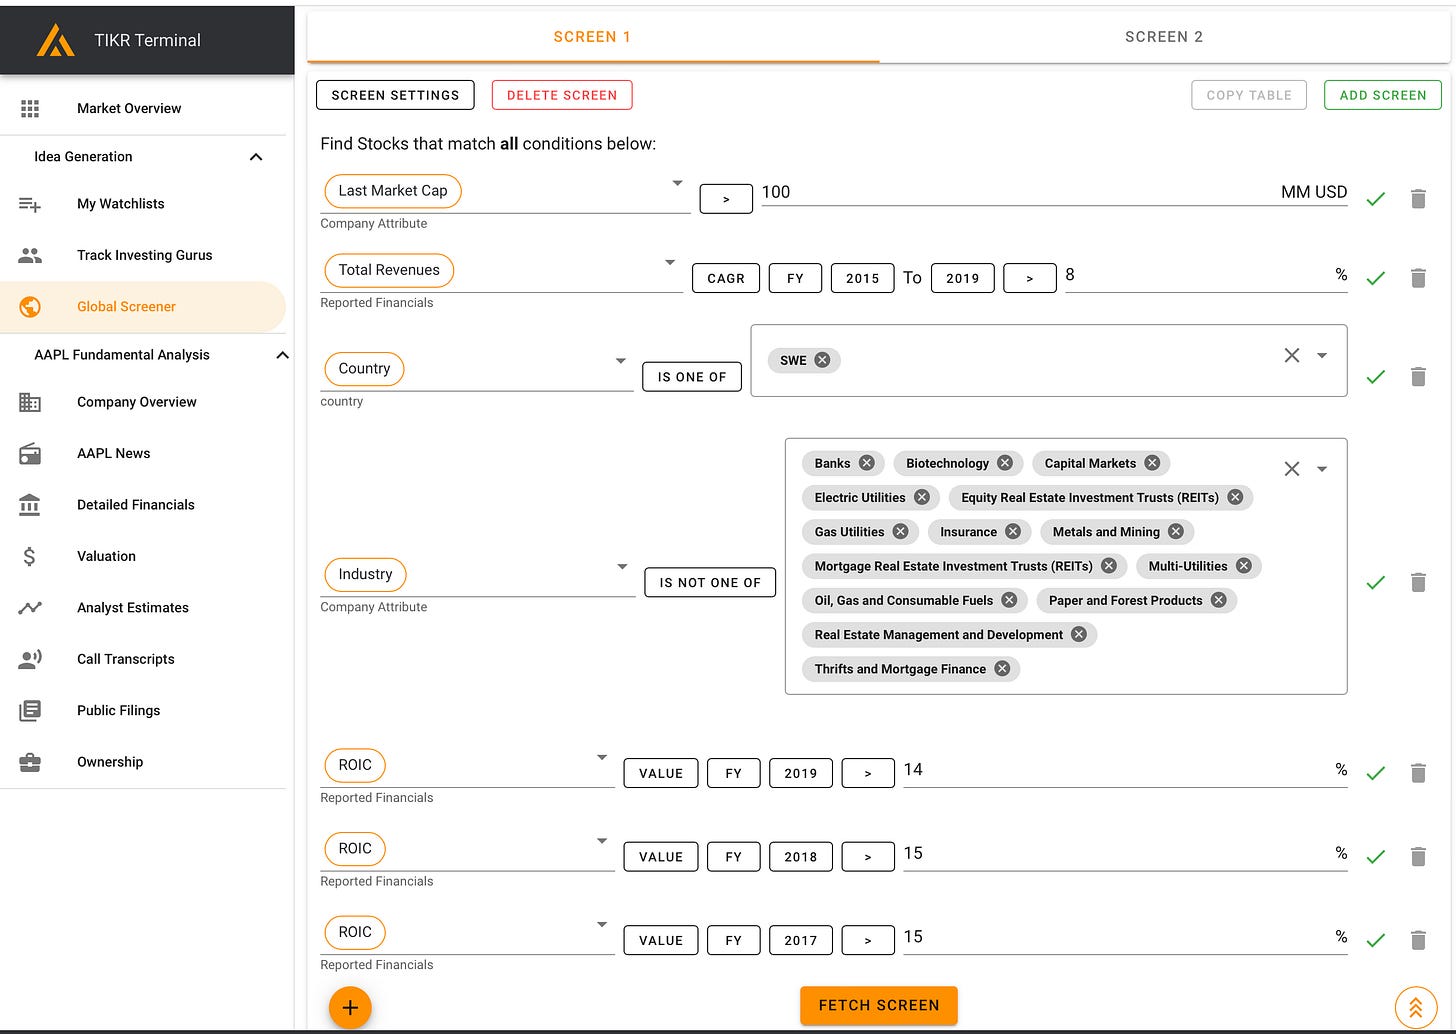Click the 2015 start year button

click(x=862, y=278)
